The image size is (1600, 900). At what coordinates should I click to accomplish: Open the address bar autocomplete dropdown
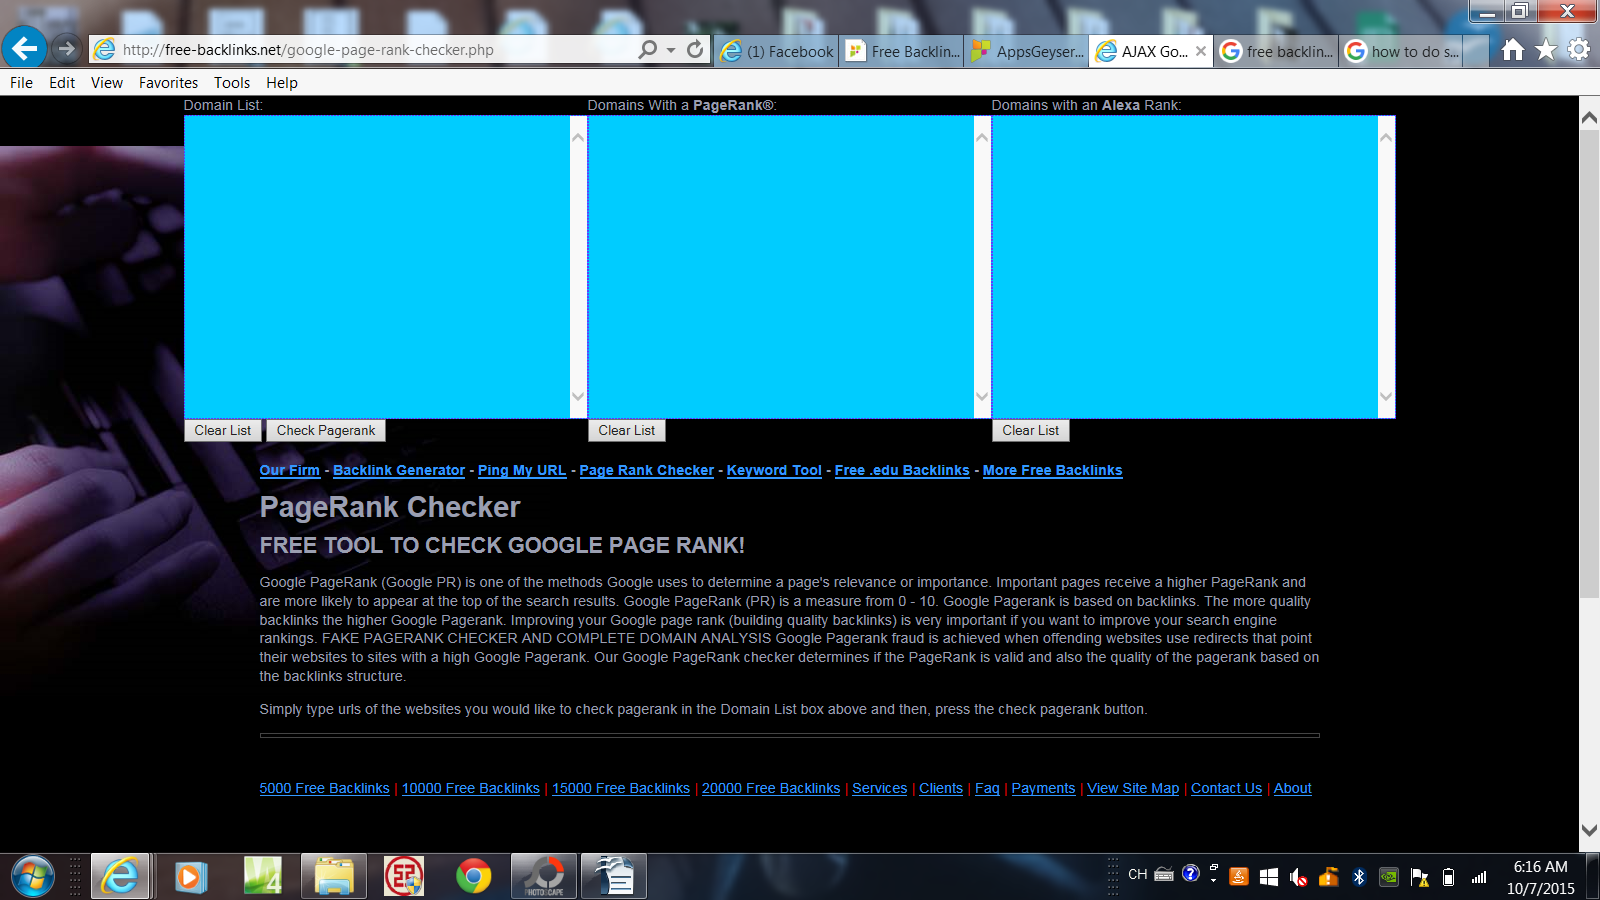coord(671,49)
